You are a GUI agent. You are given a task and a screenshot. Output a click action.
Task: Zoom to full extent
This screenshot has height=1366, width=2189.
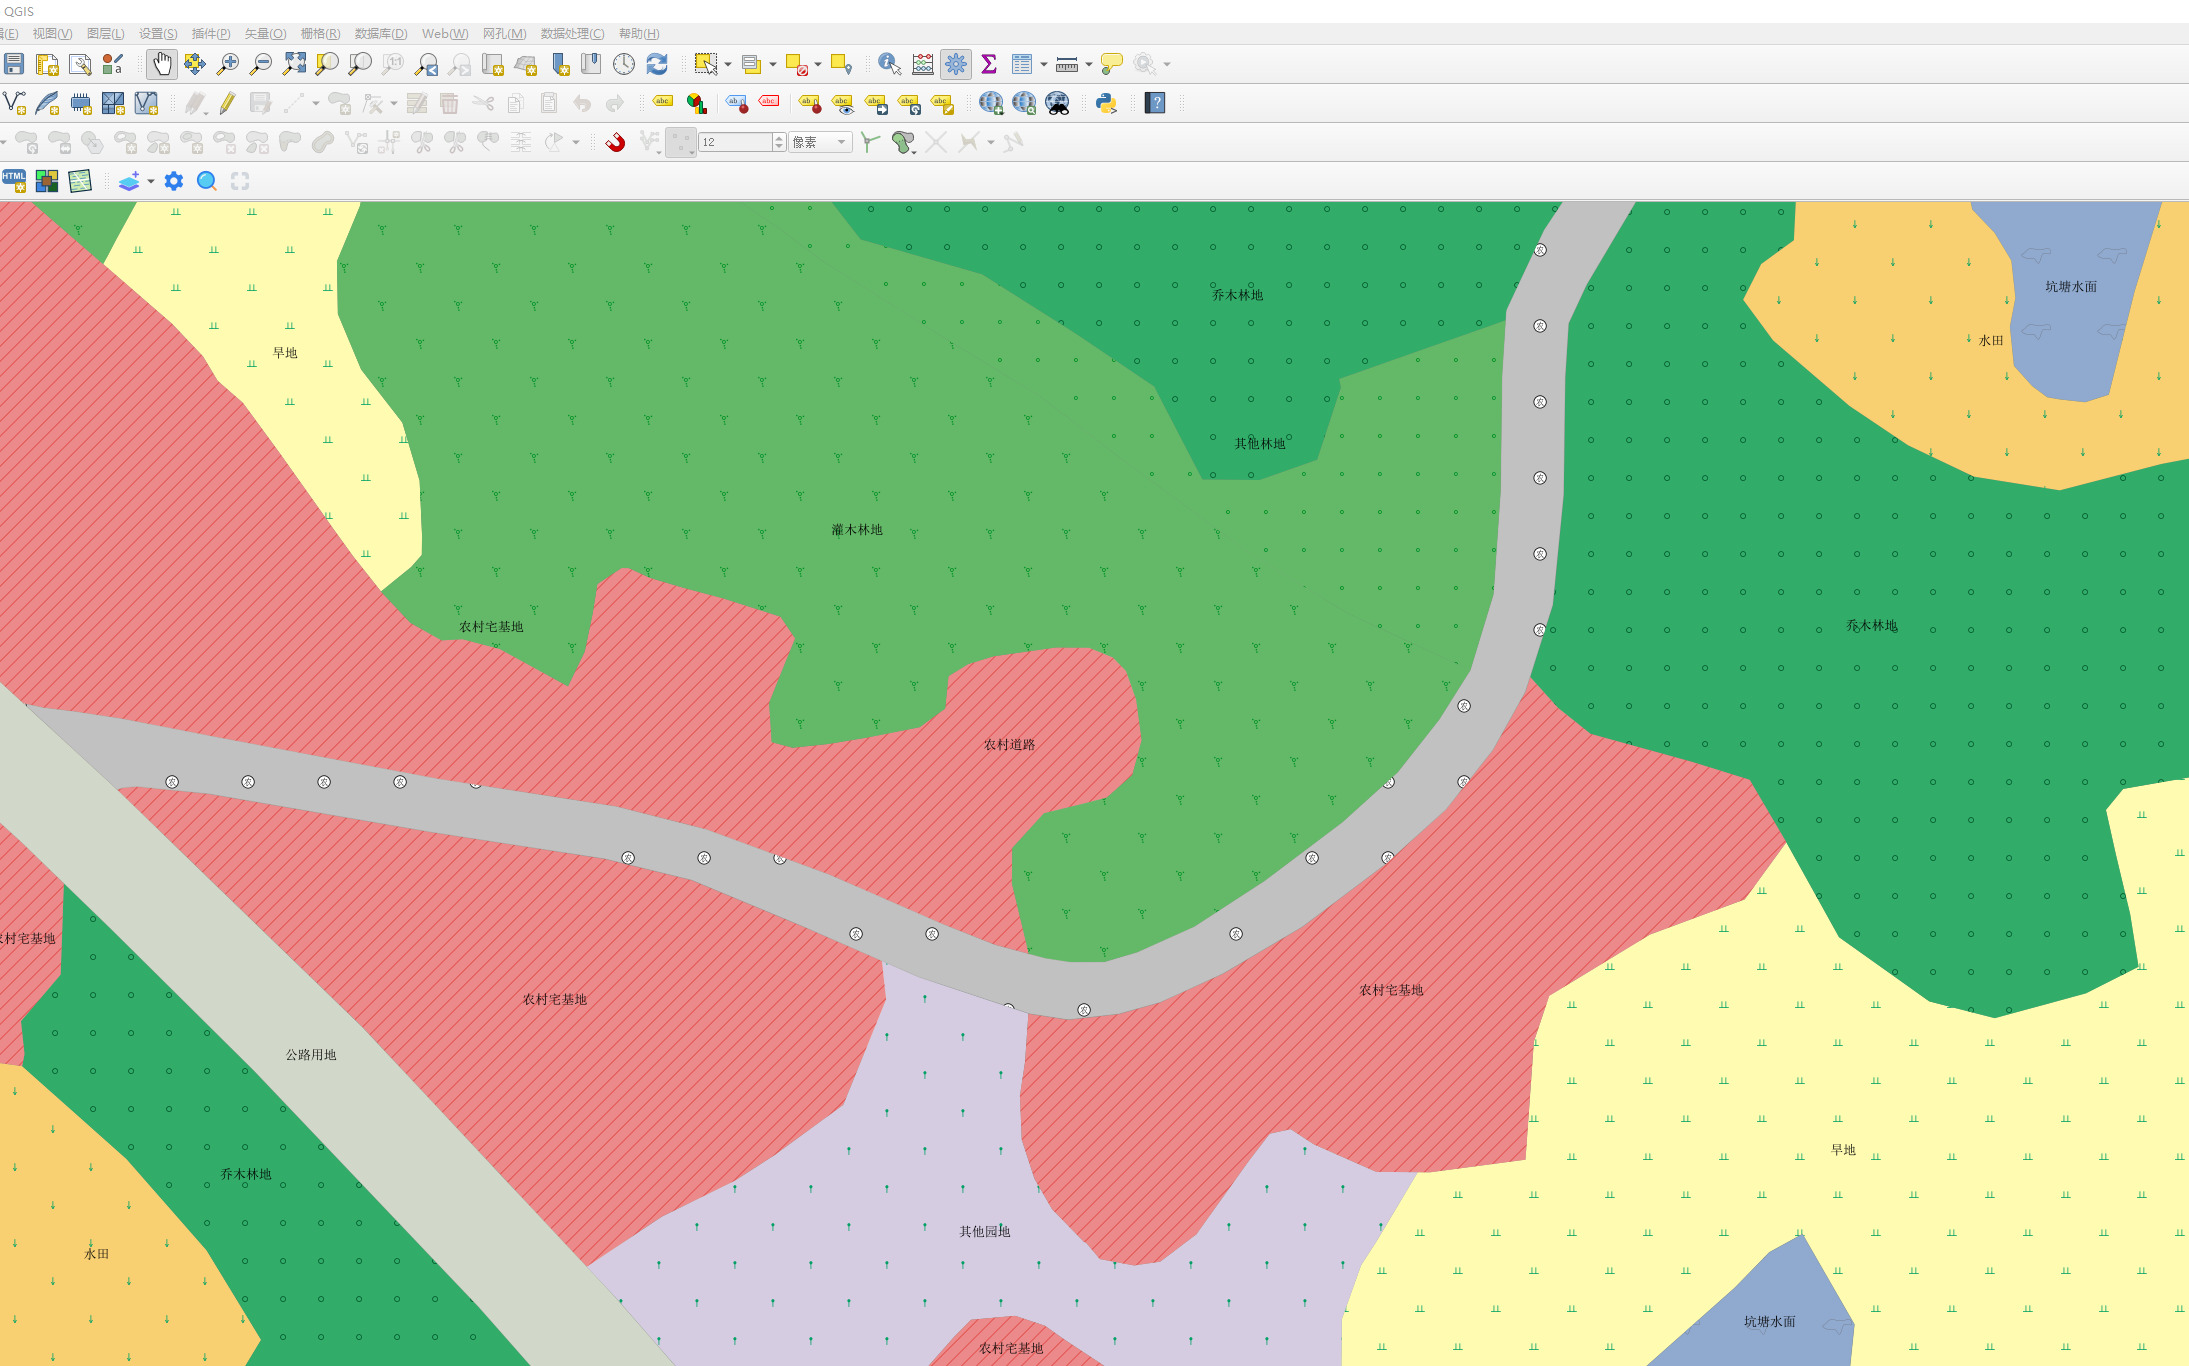(294, 64)
